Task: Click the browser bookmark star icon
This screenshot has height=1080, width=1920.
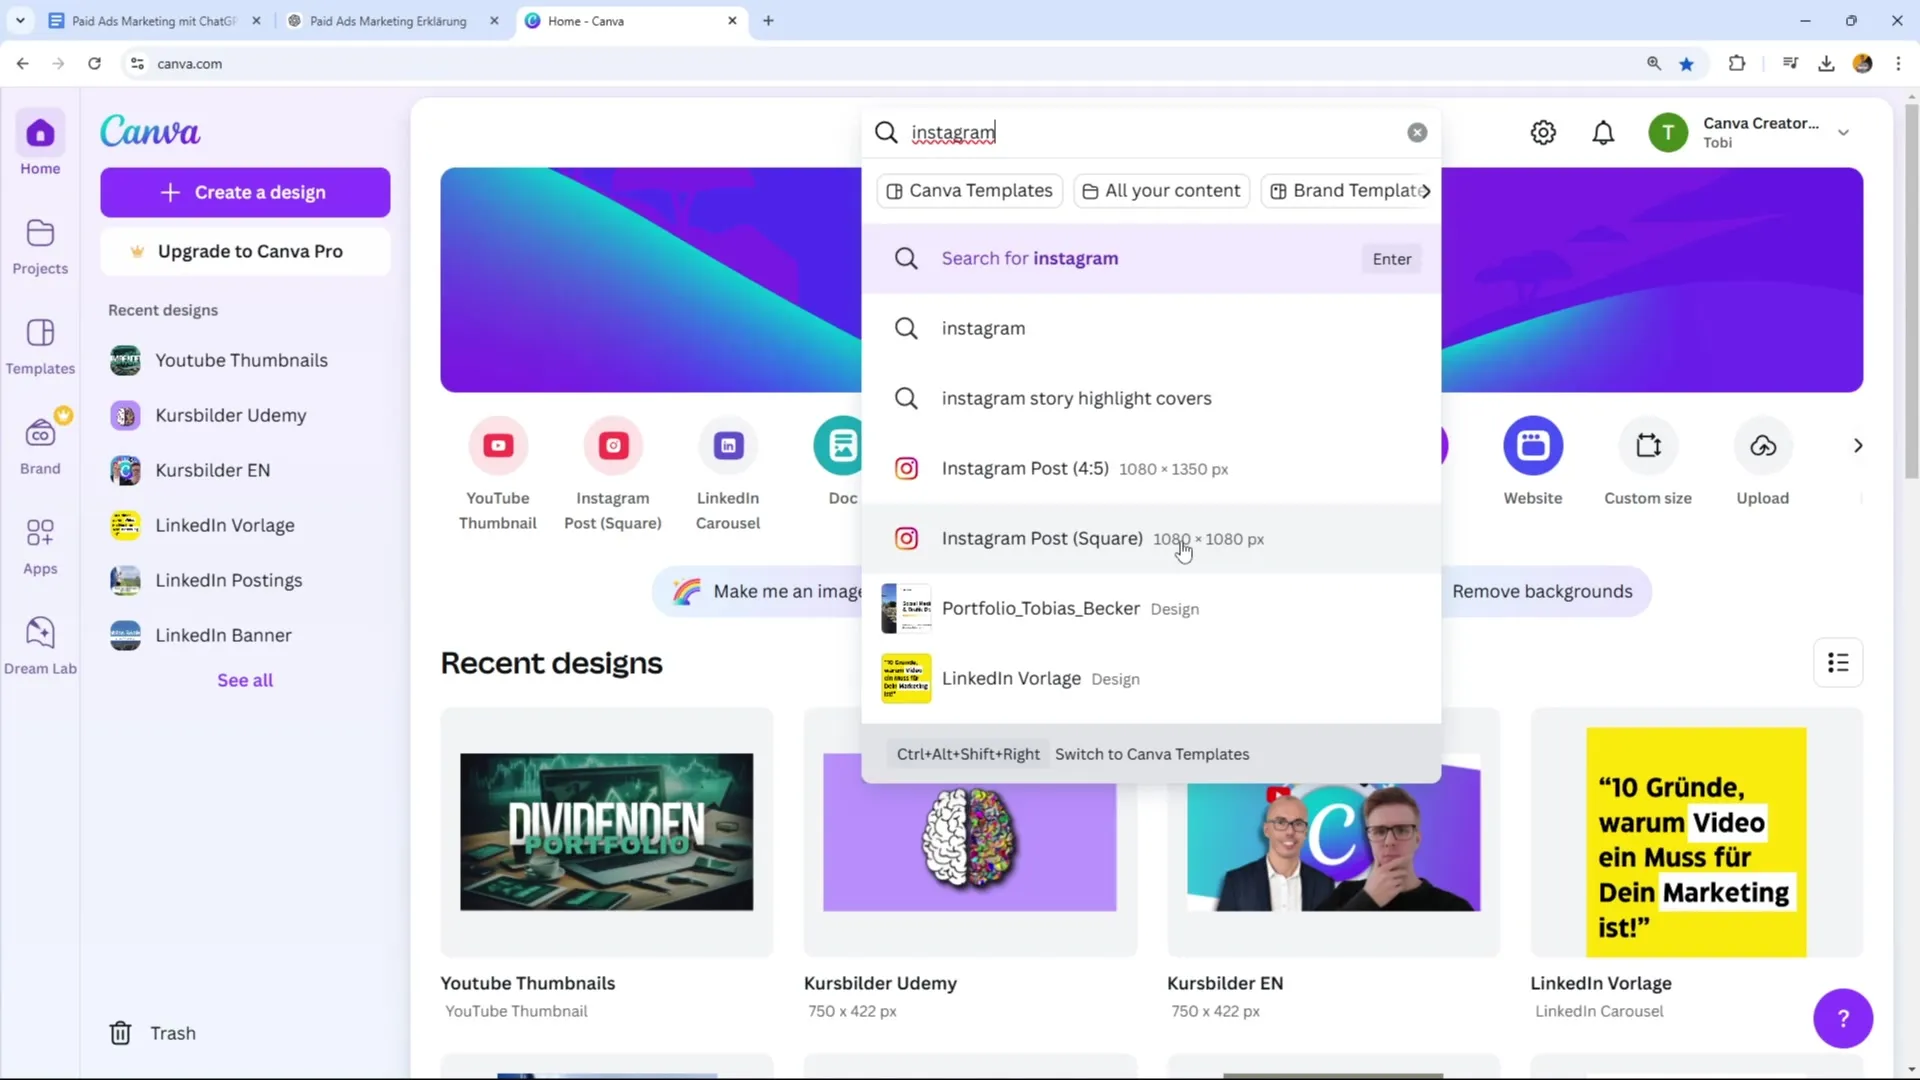Action: pyautogui.click(x=1687, y=63)
